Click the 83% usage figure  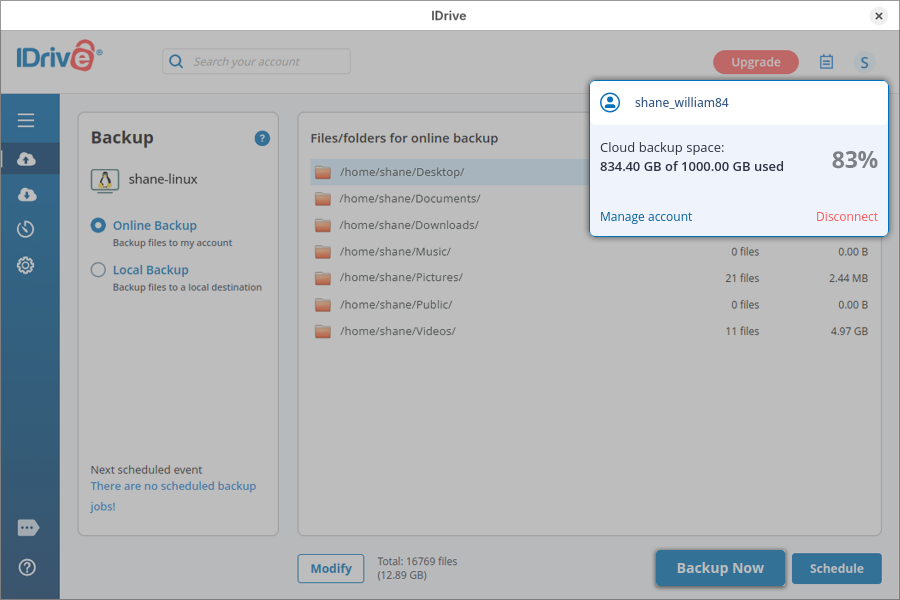point(855,160)
